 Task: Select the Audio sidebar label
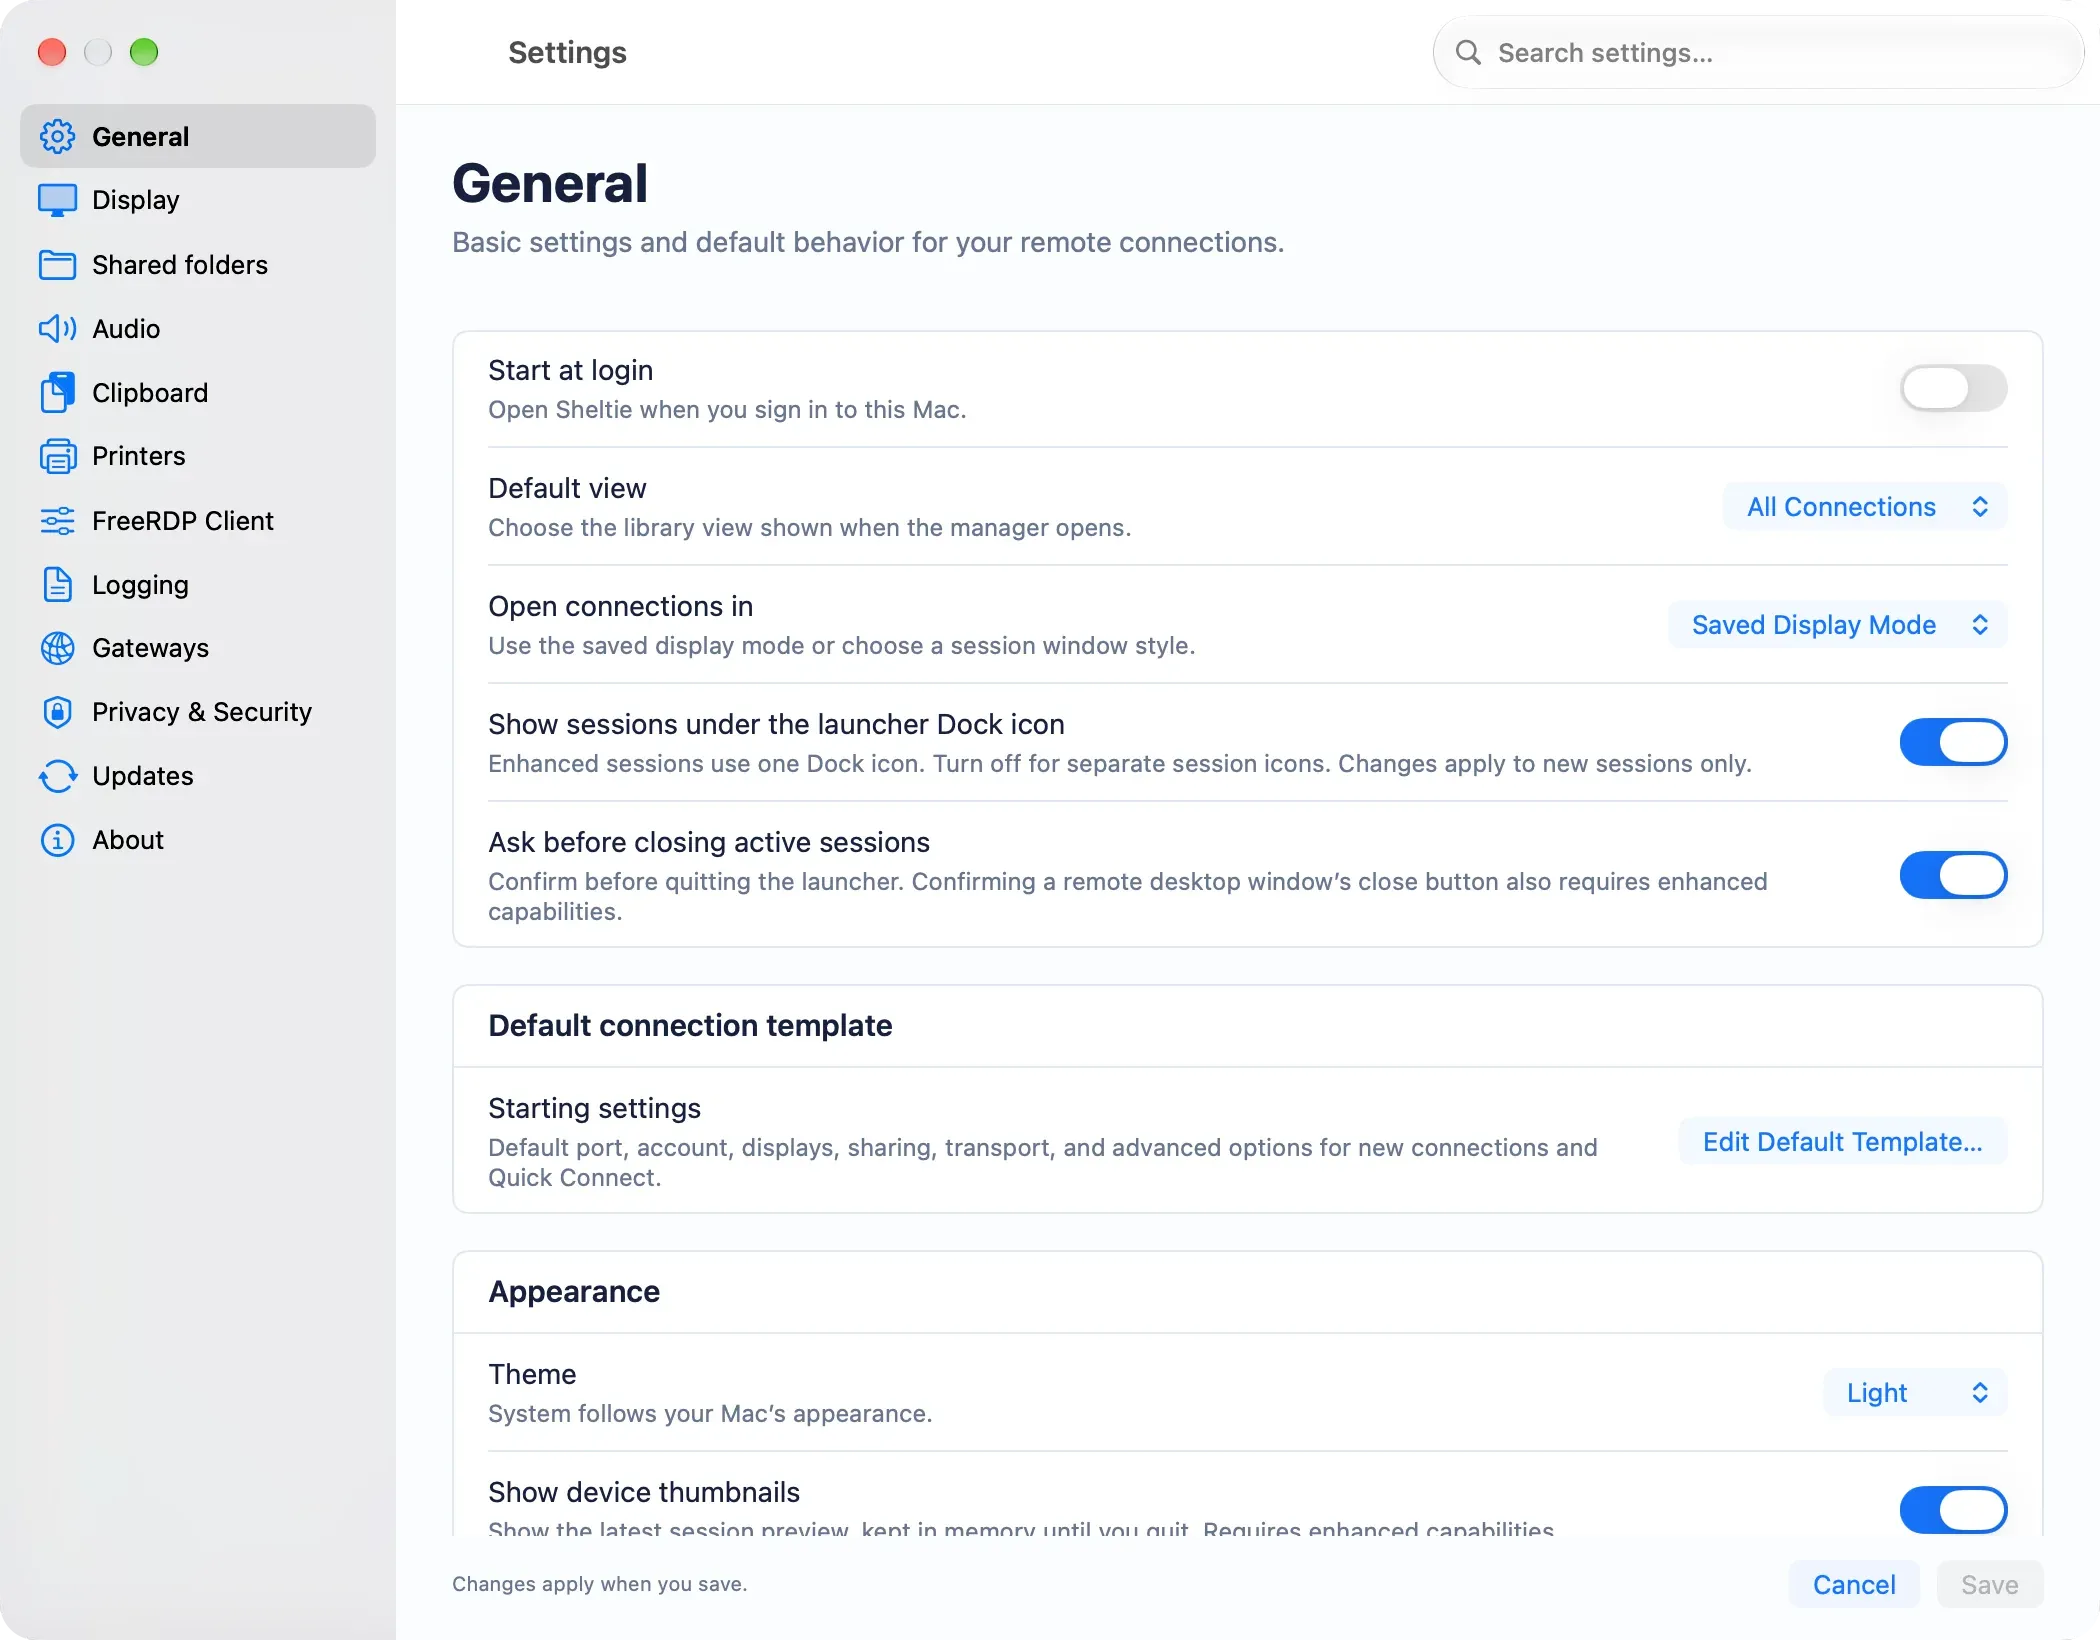126,329
